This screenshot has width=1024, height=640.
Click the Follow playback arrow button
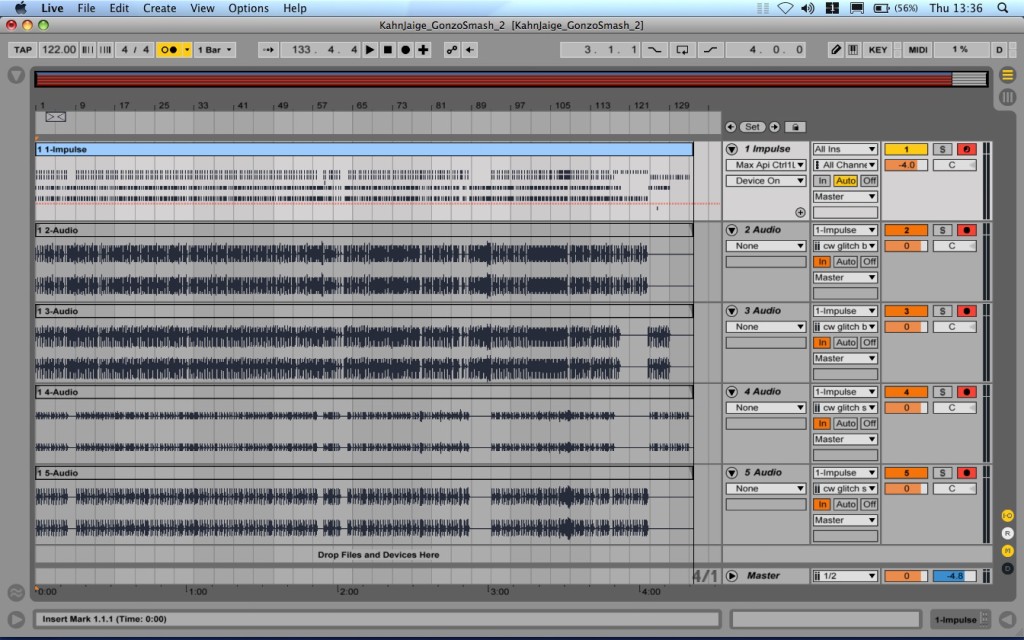(268, 50)
